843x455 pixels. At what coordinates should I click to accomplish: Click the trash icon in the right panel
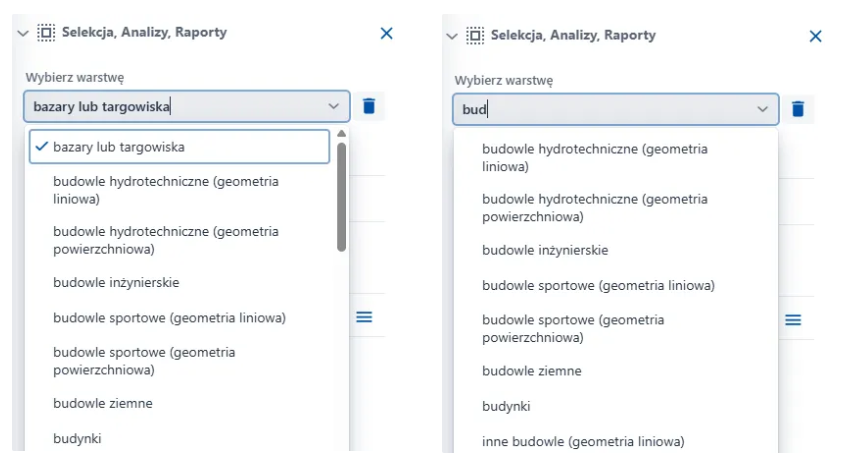(x=797, y=109)
